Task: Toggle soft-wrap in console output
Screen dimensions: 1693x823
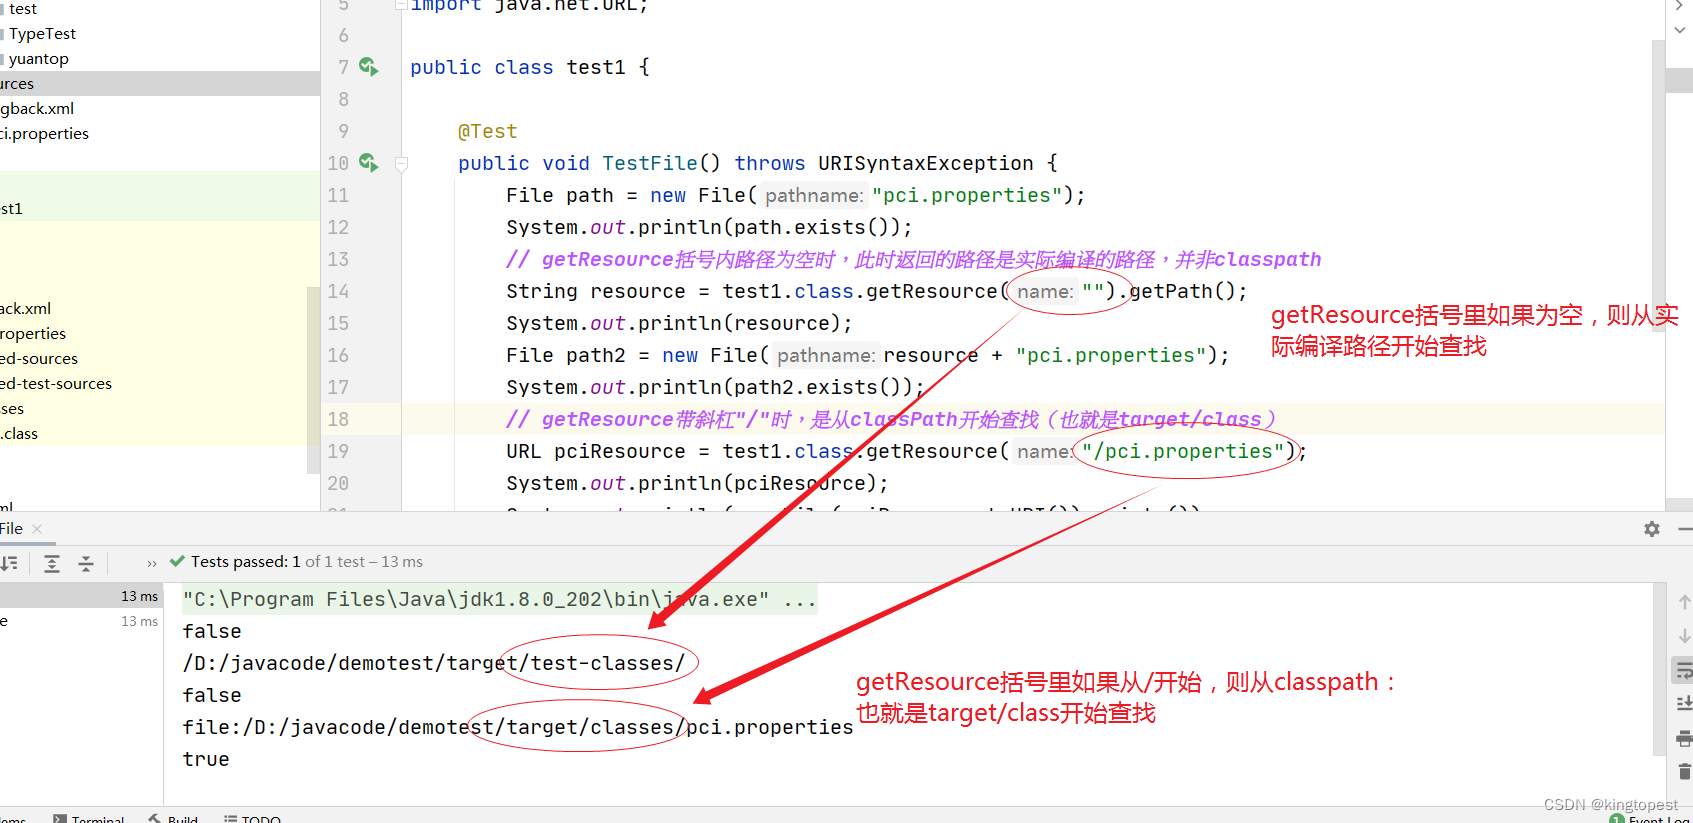Action: pos(1684,670)
